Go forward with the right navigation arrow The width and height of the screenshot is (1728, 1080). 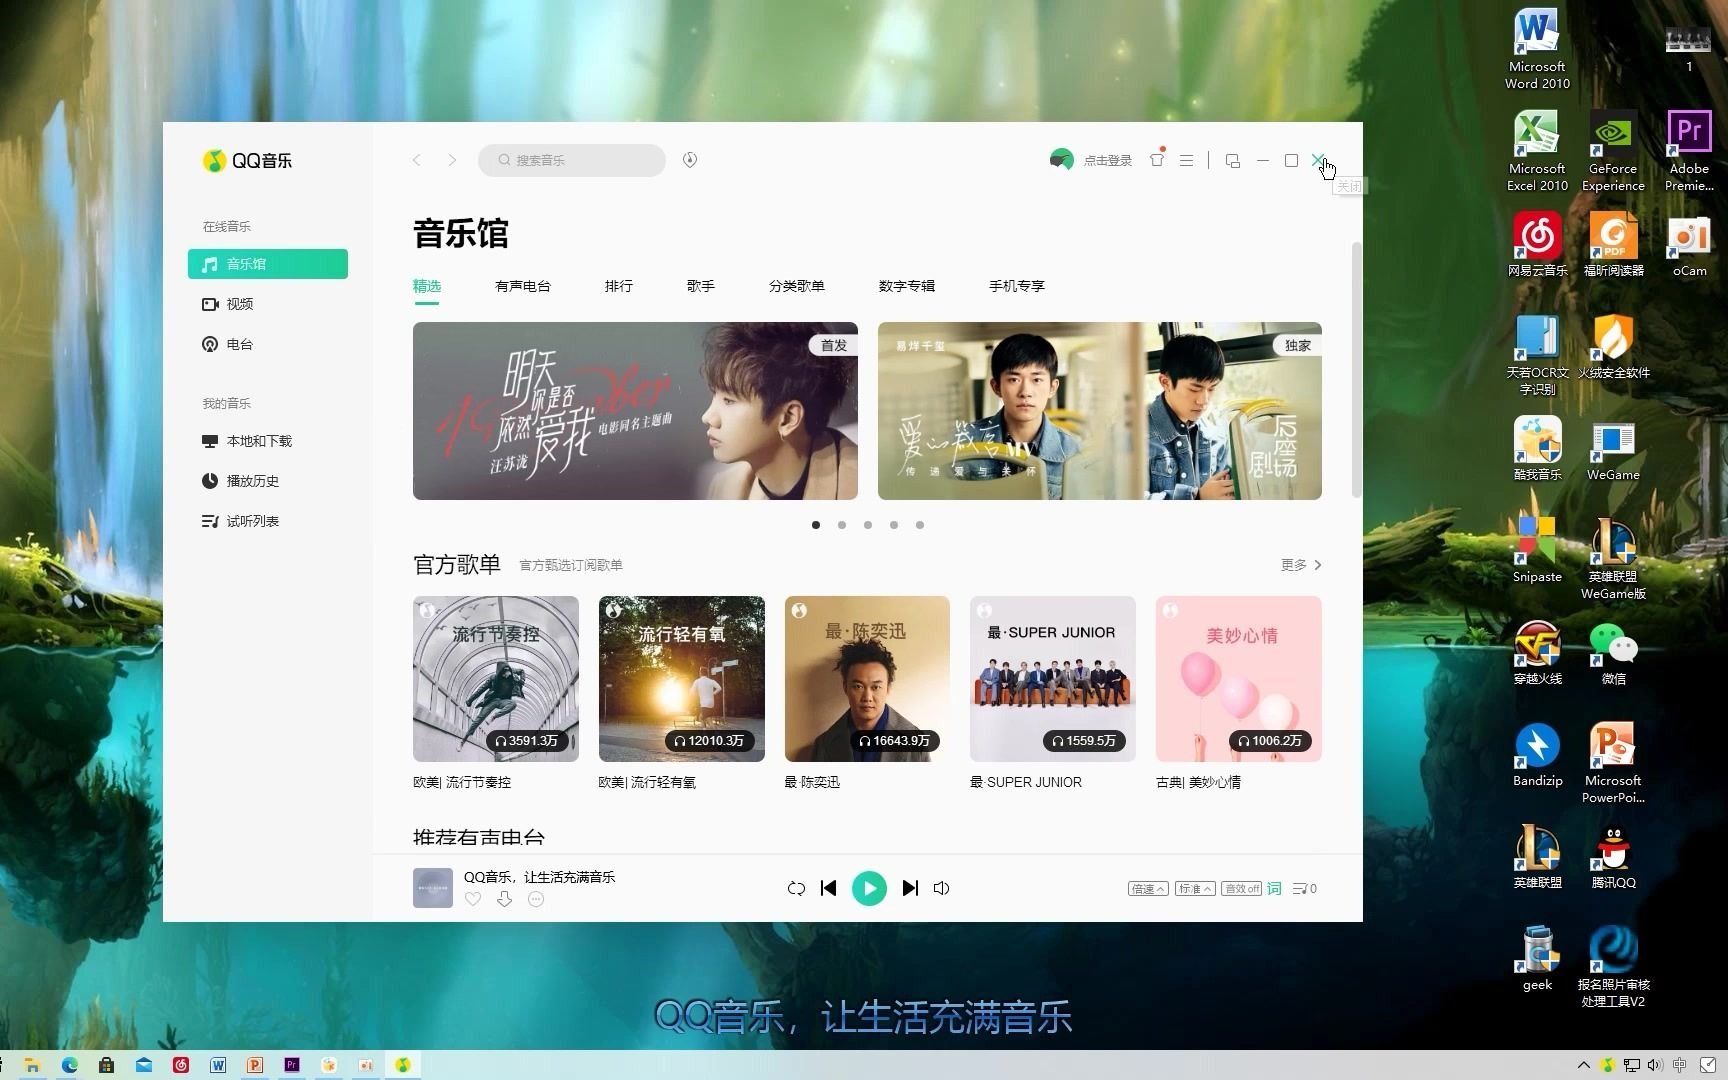coord(452,160)
